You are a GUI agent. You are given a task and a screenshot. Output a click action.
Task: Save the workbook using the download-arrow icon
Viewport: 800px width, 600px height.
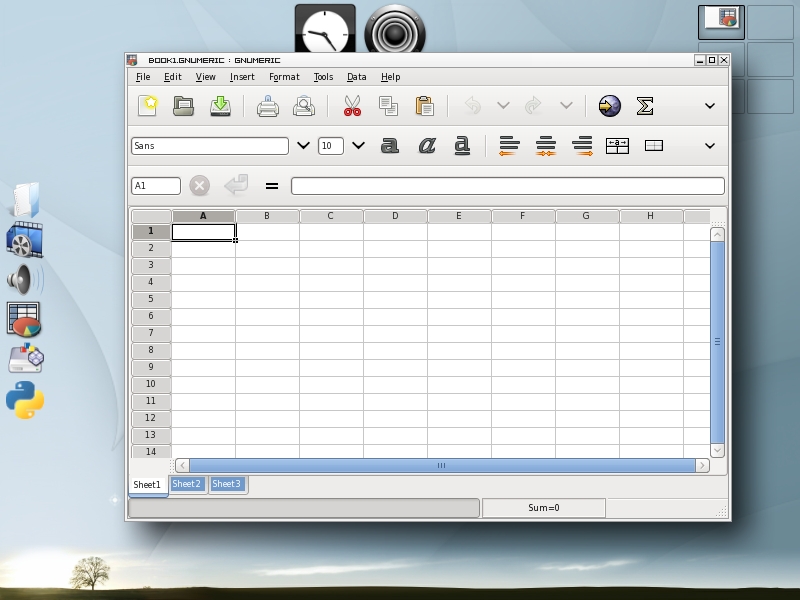coord(220,105)
